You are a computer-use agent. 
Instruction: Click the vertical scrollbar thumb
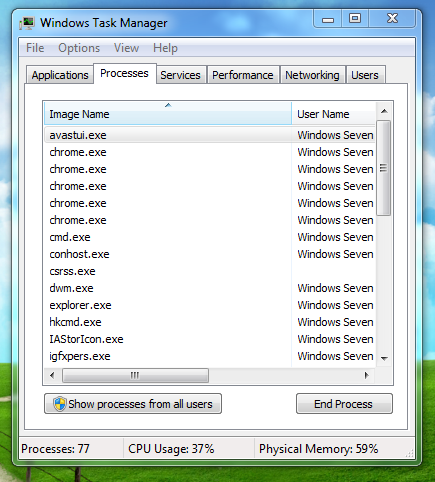coord(384,168)
